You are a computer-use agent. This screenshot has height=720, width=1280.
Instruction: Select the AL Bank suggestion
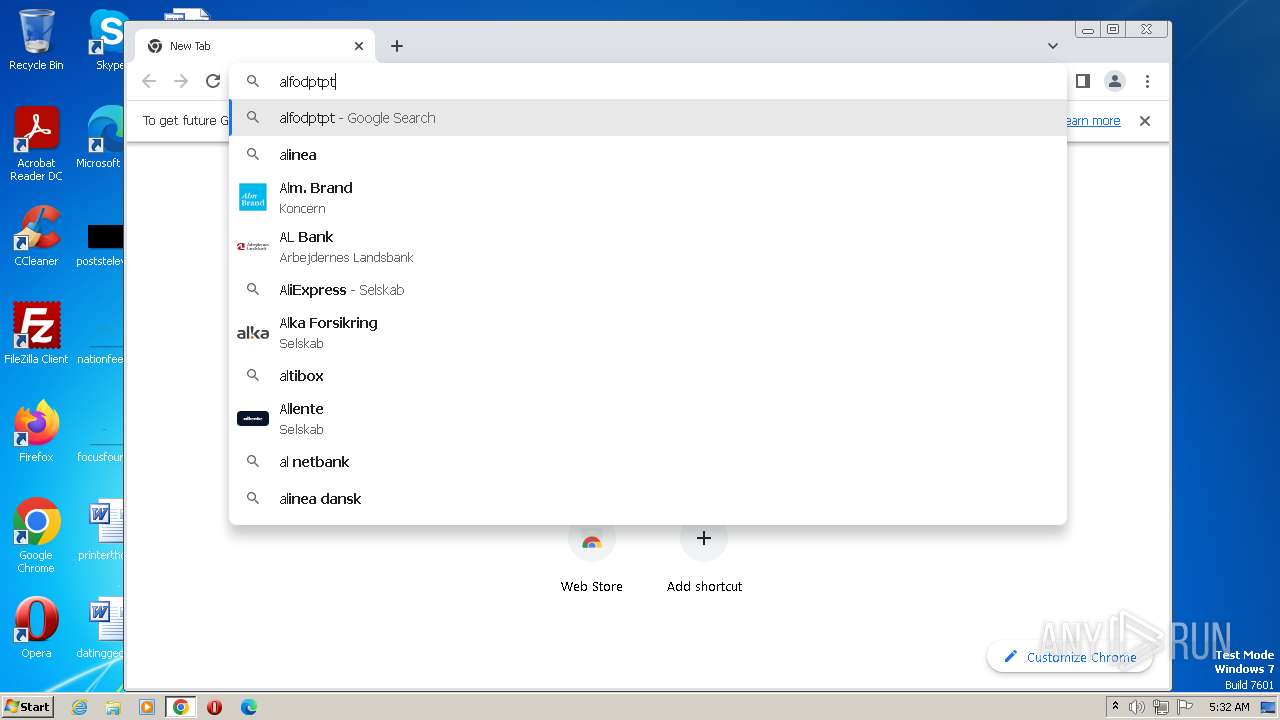(648, 246)
